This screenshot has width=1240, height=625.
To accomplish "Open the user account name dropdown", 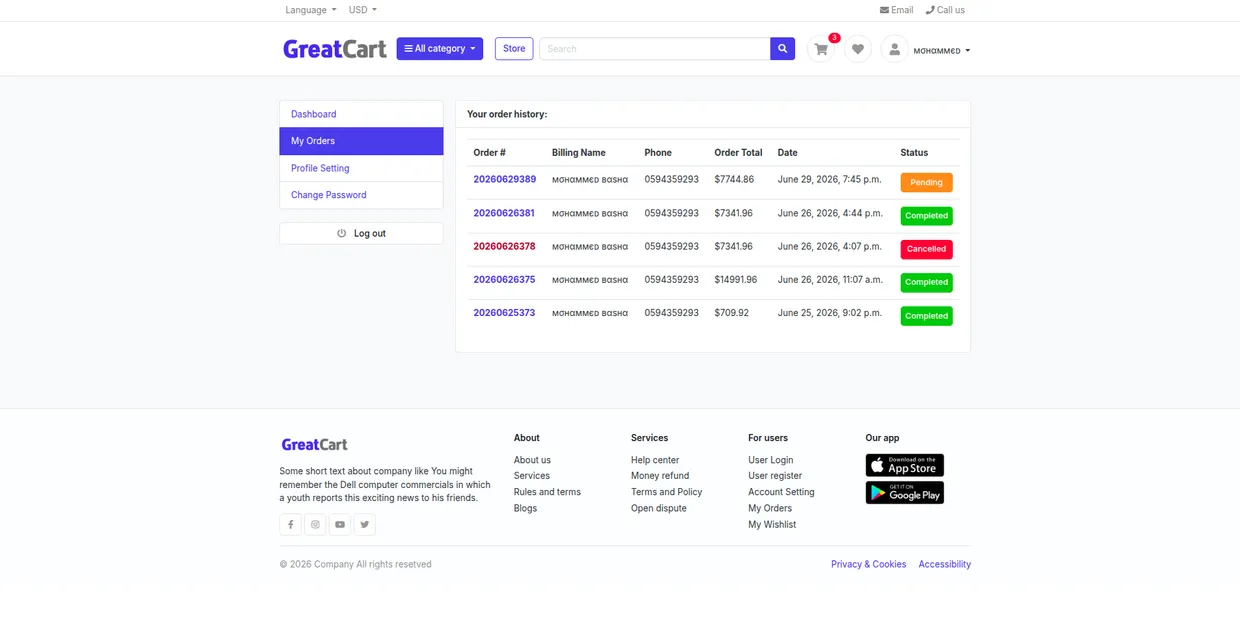I will pyautogui.click(x=942, y=50).
